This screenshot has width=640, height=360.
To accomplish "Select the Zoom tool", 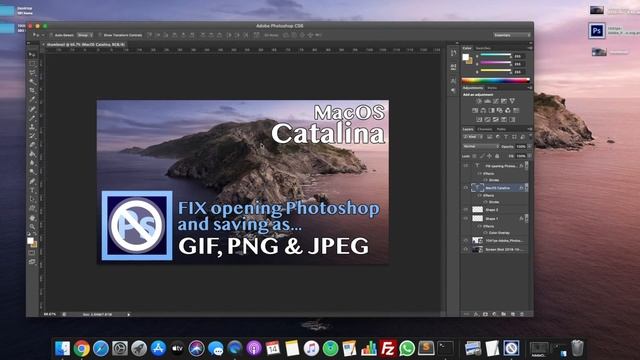I will pos(32,227).
